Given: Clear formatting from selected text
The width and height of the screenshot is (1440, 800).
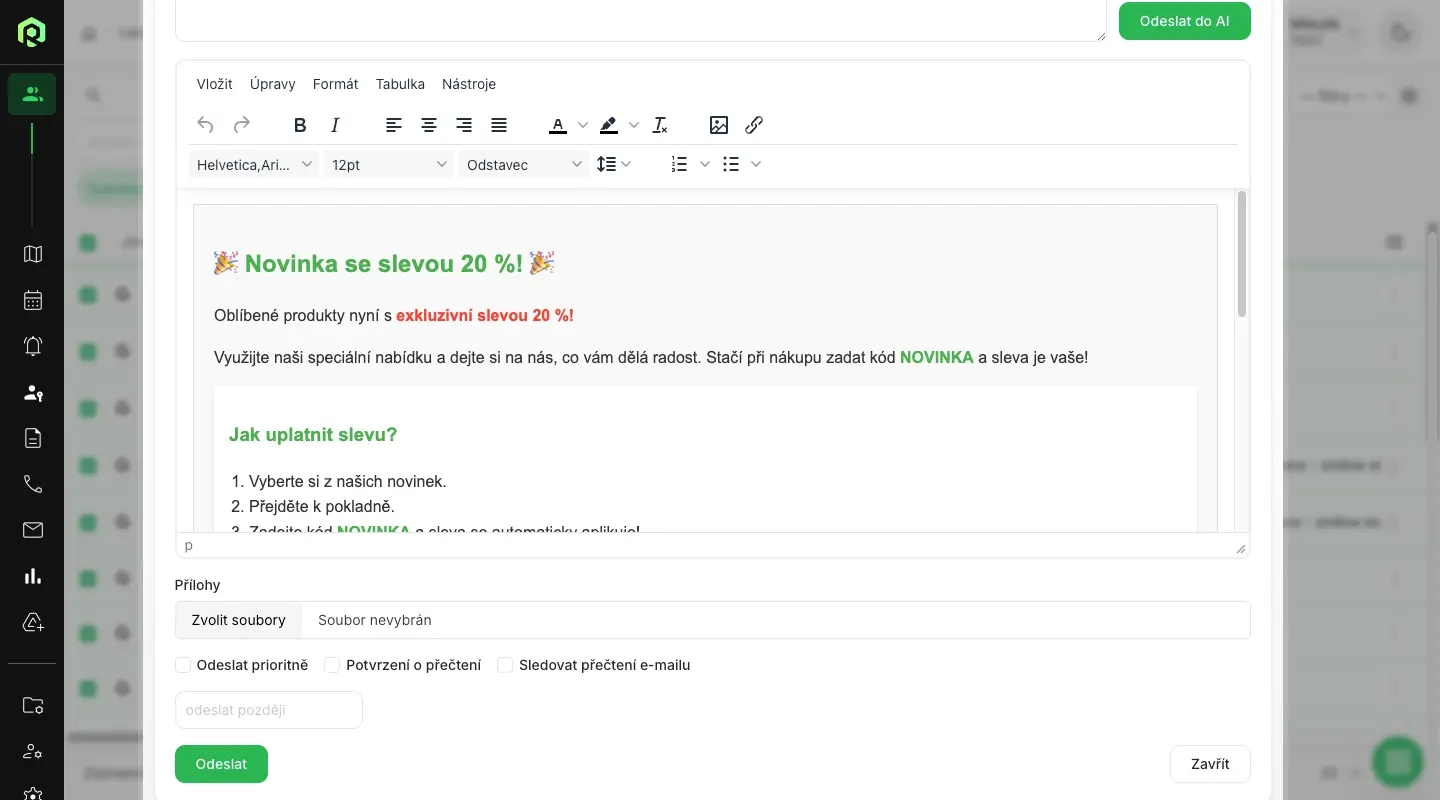Looking at the screenshot, I should (660, 125).
